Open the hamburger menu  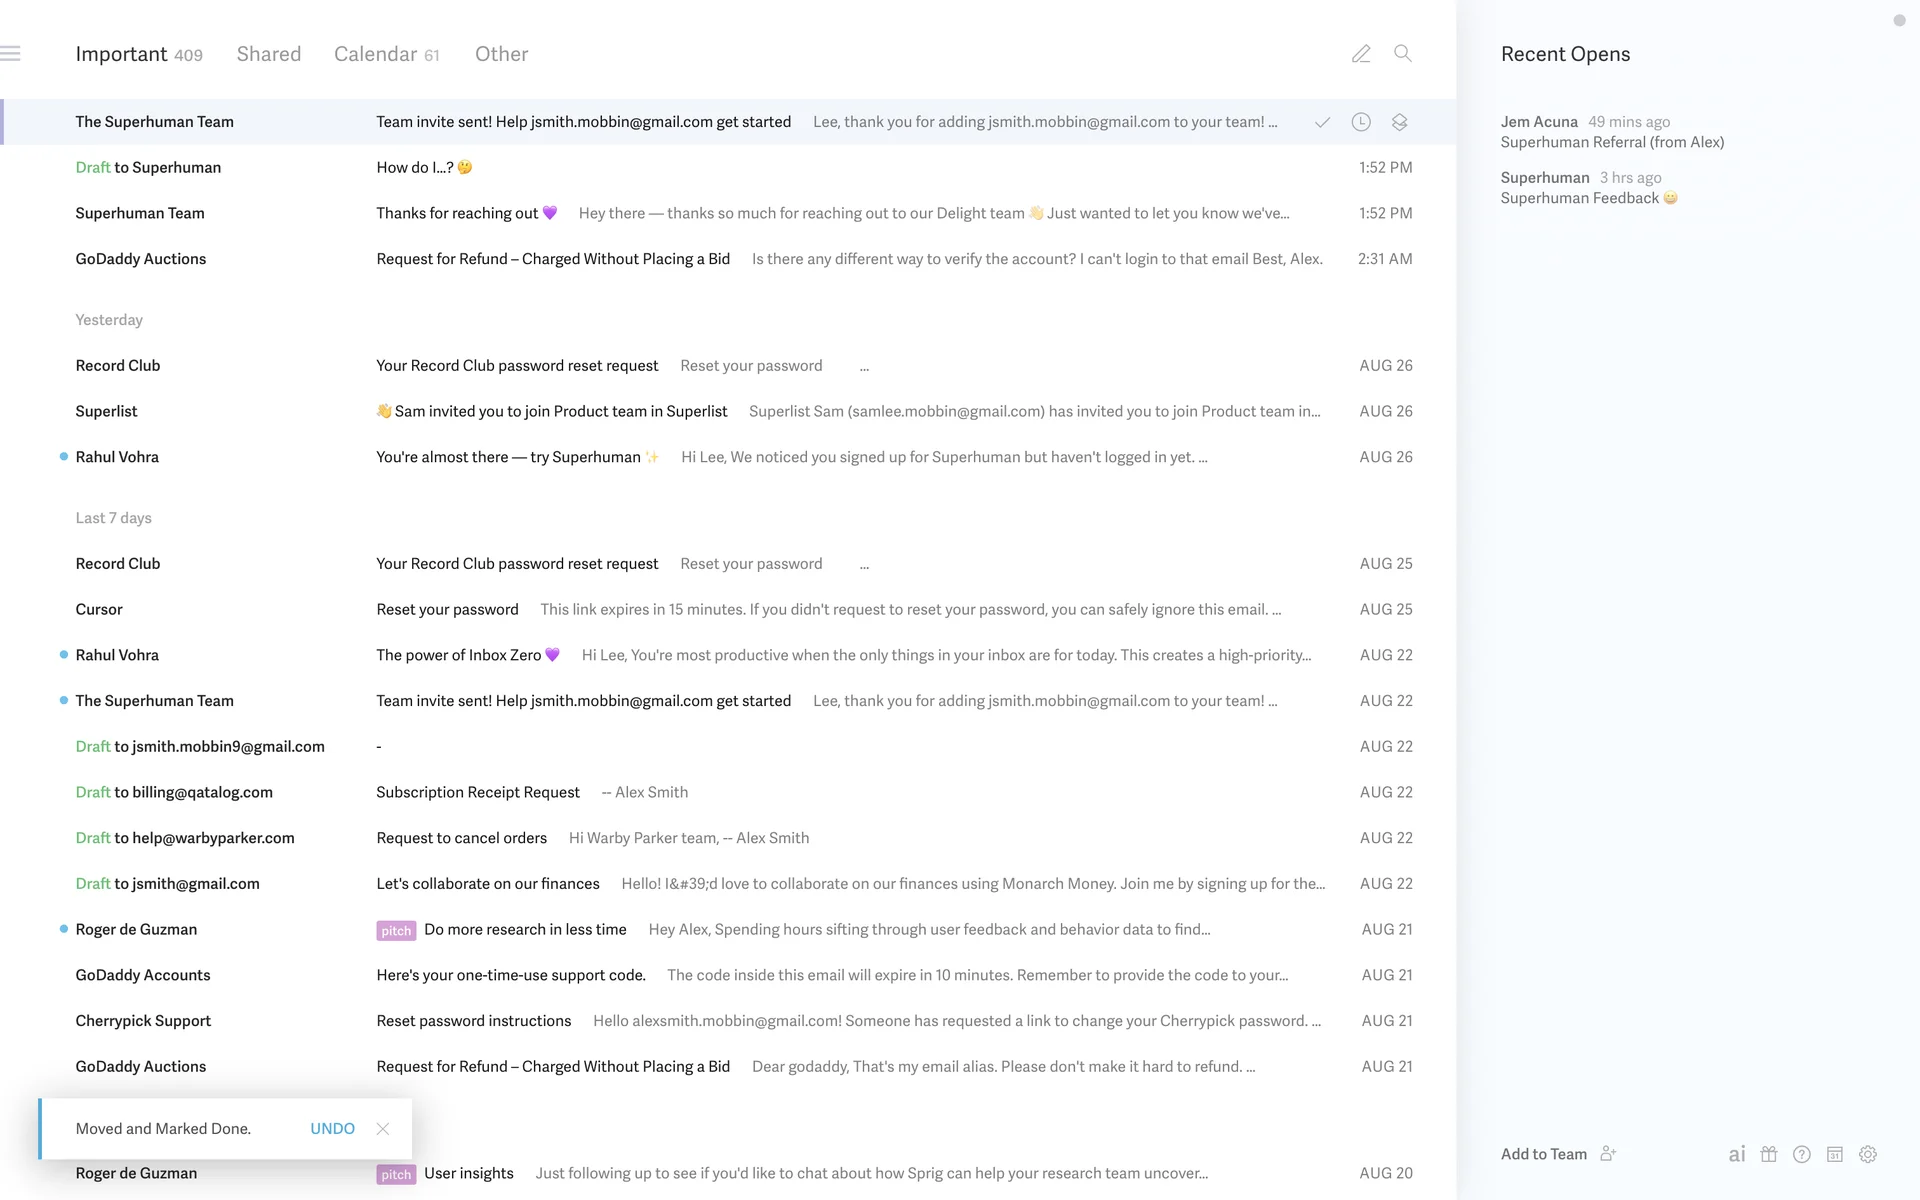pyautogui.click(x=11, y=54)
